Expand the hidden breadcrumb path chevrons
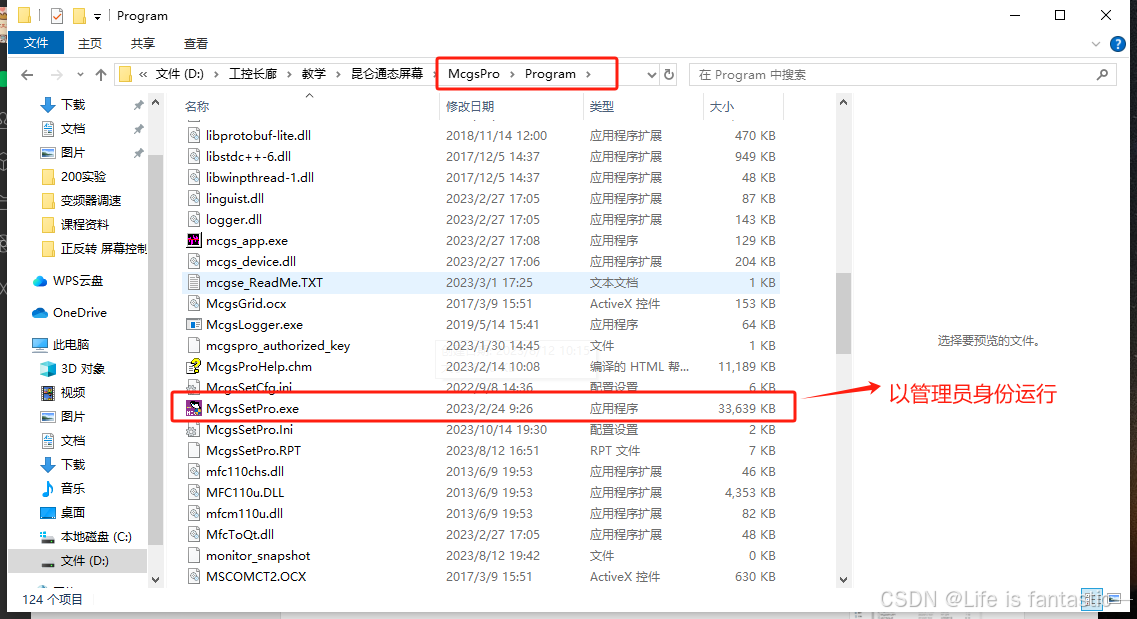This screenshot has width=1137, height=619. tap(144, 74)
